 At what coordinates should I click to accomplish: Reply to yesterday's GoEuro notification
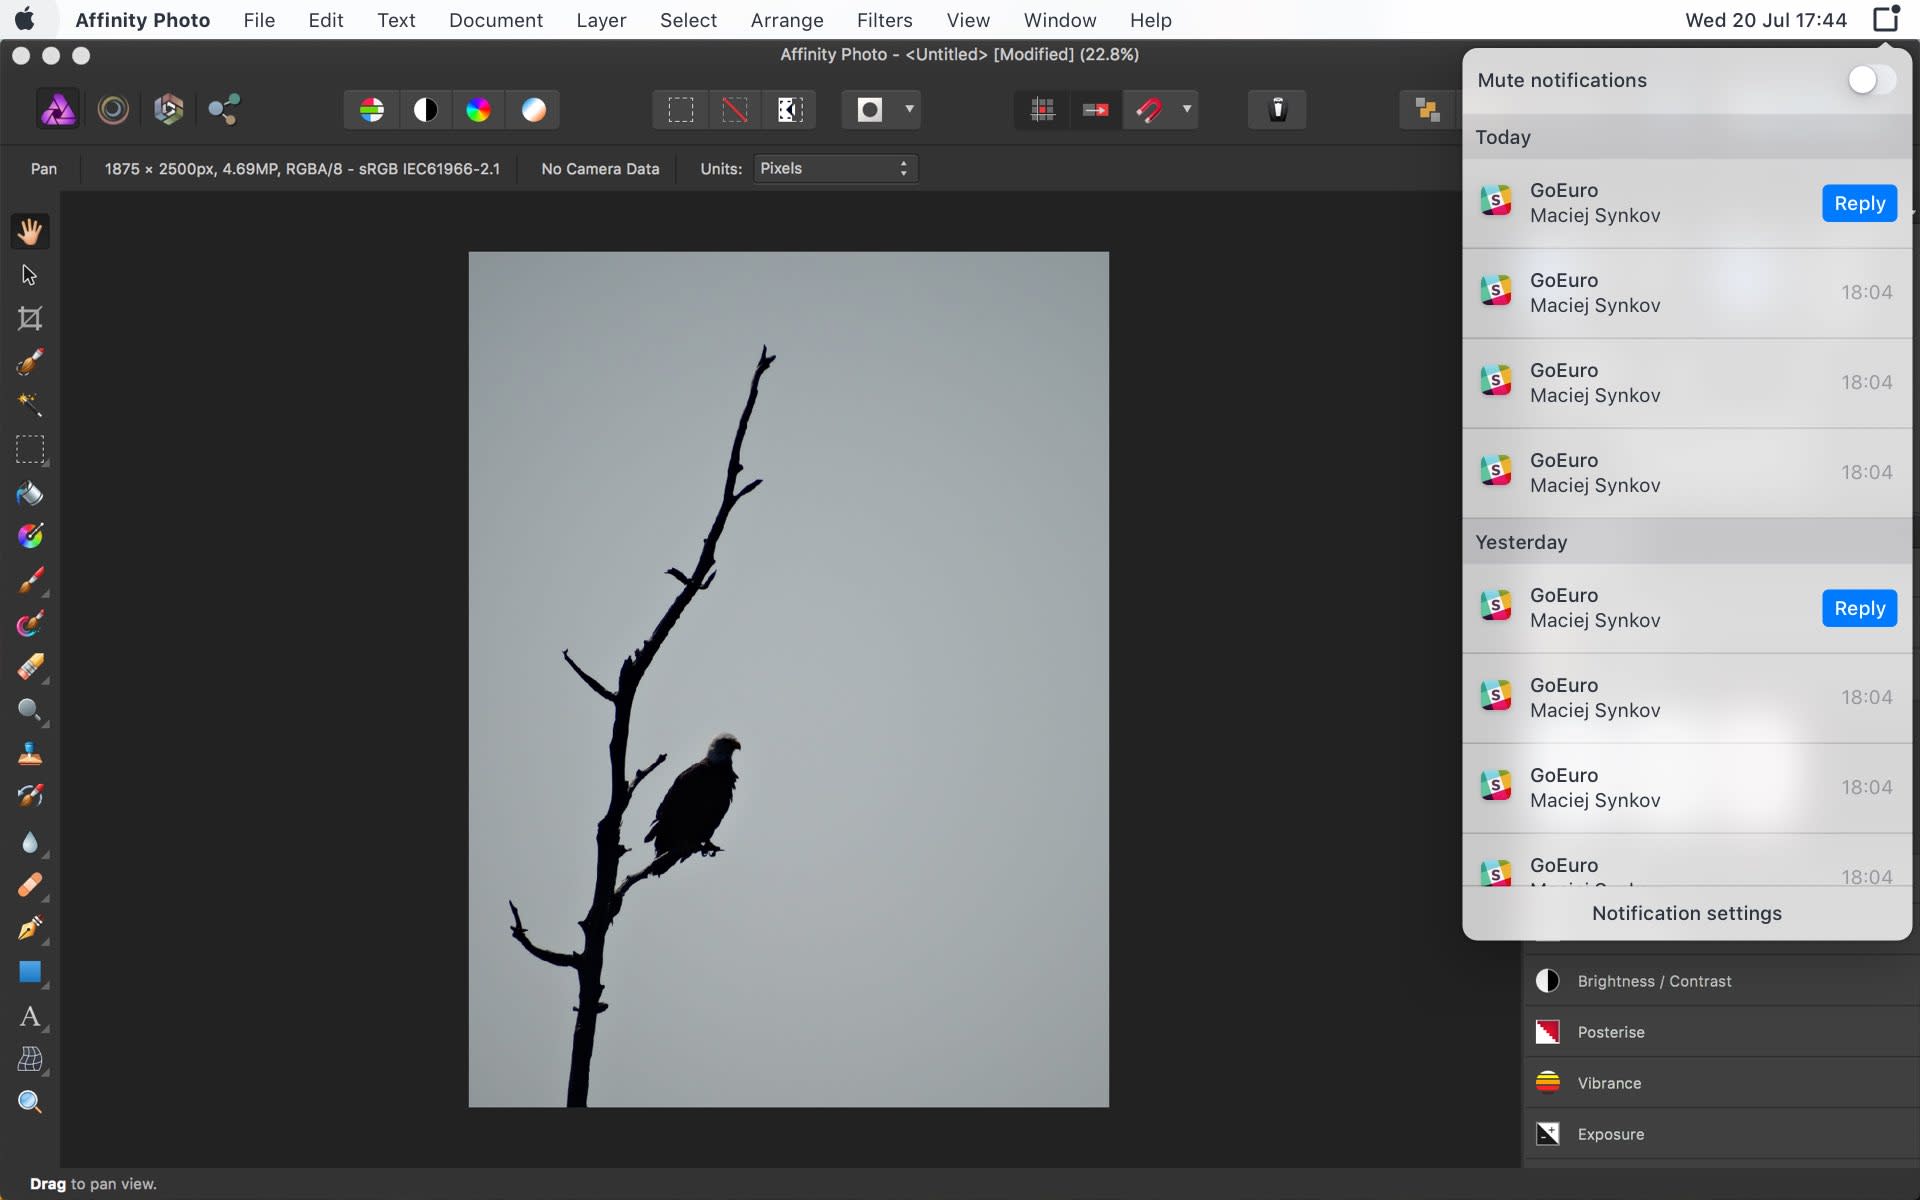click(x=1859, y=608)
